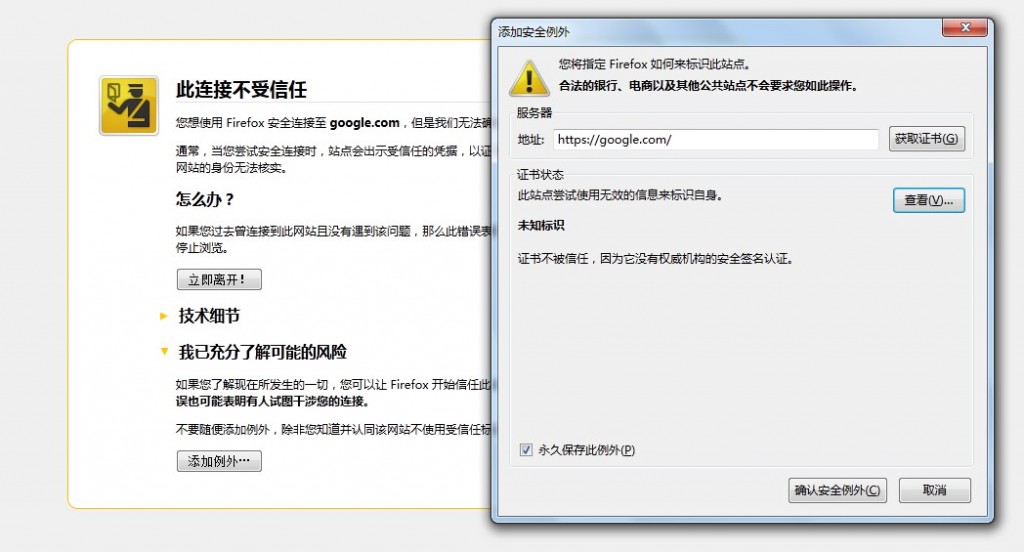Click the 添加安全例外 dialog title bar
This screenshot has height=552, width=1024.
coord(700,31)
